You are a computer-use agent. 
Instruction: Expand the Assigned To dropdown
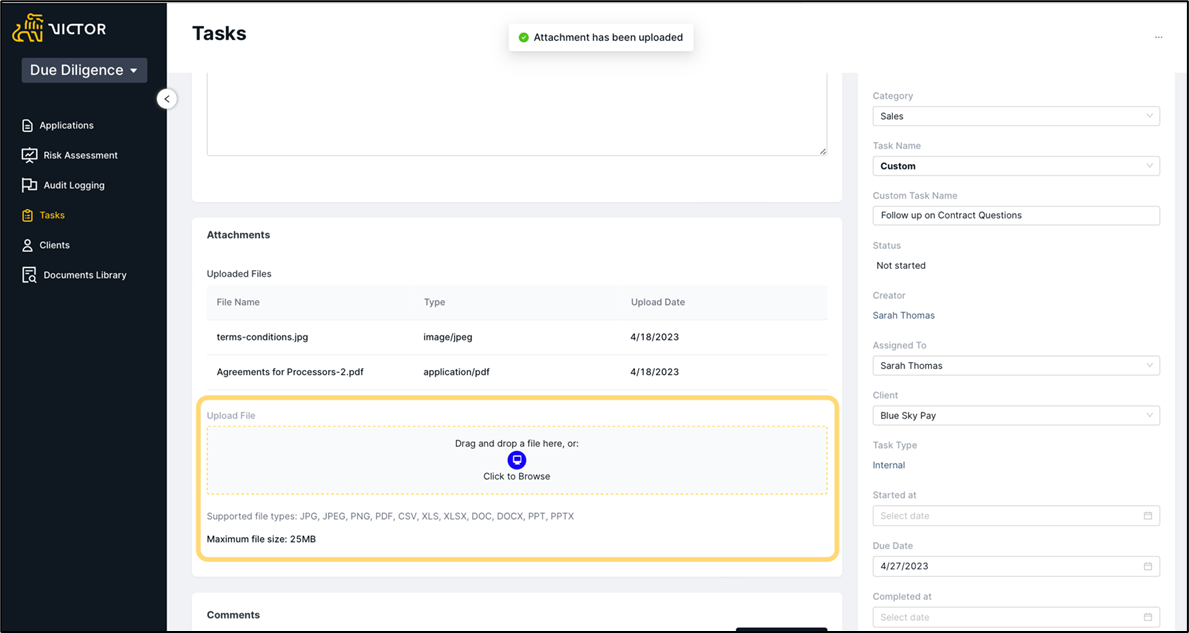(1016, 365)
